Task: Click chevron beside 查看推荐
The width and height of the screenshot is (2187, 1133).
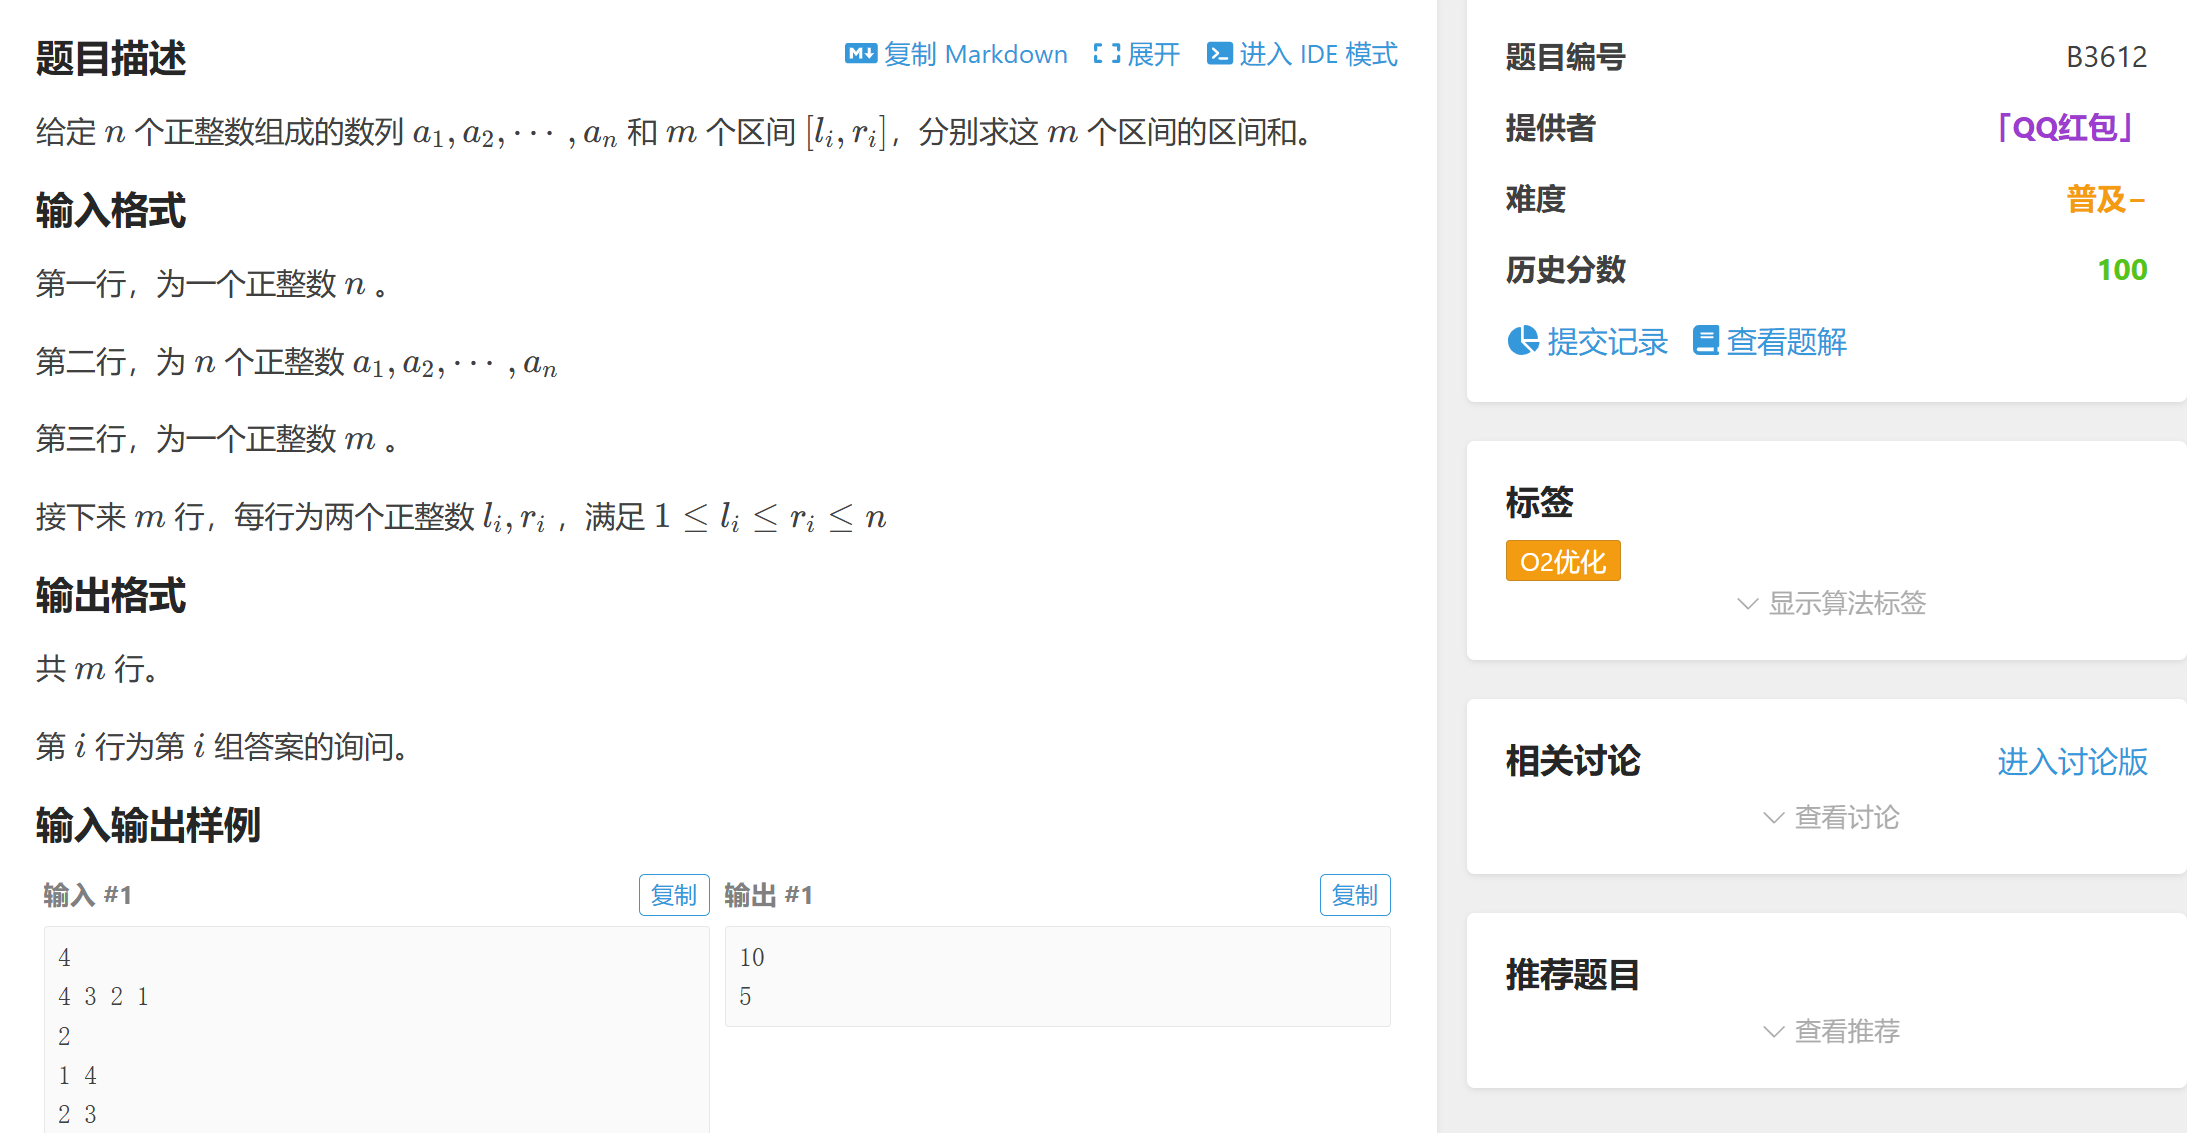Action: point(1773,1032)
